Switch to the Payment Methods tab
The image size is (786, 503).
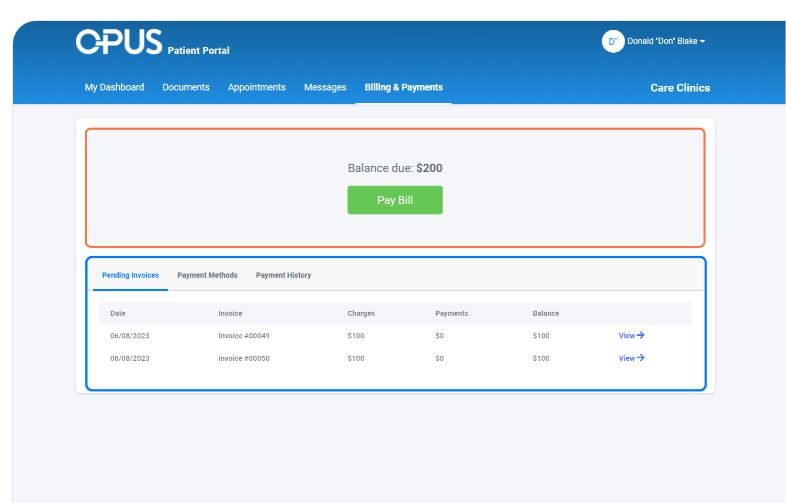pos(208,275)
